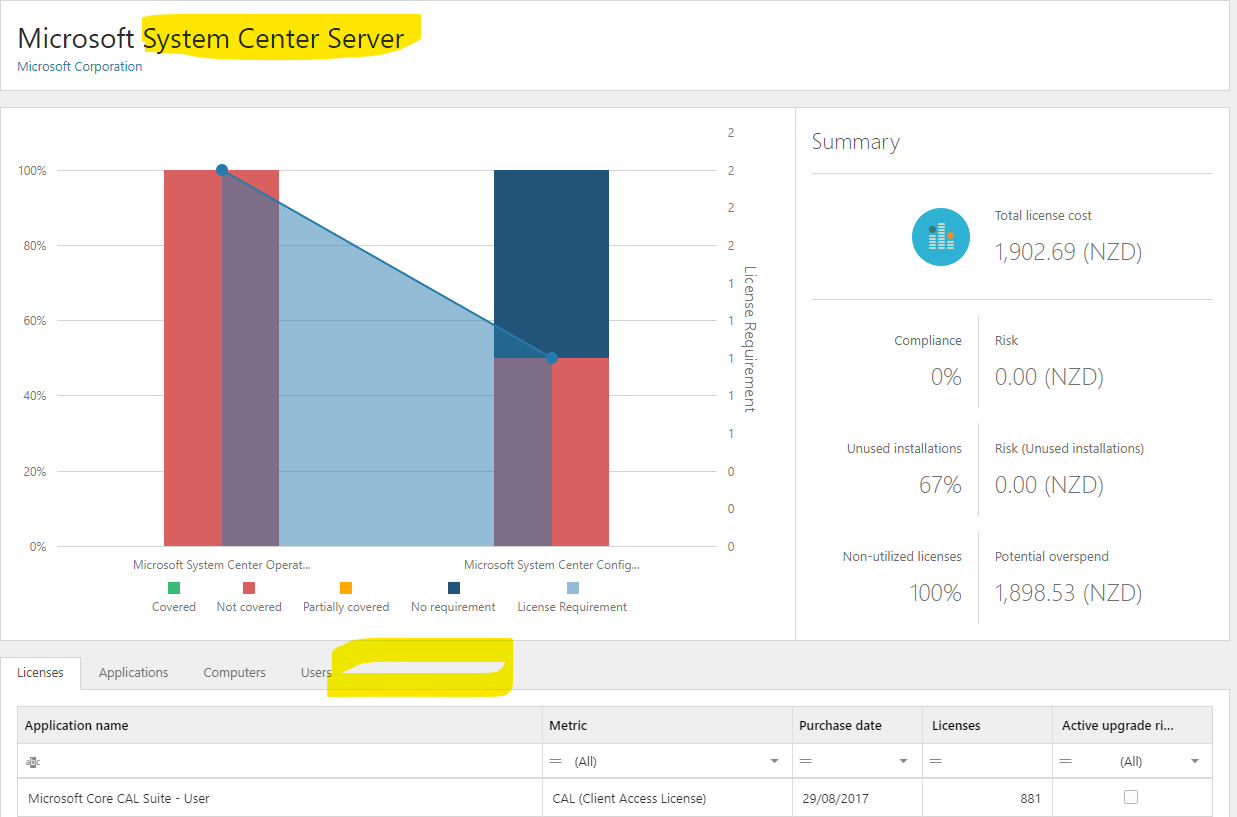Toggle the green Covered legend marker

coord(174,588)
